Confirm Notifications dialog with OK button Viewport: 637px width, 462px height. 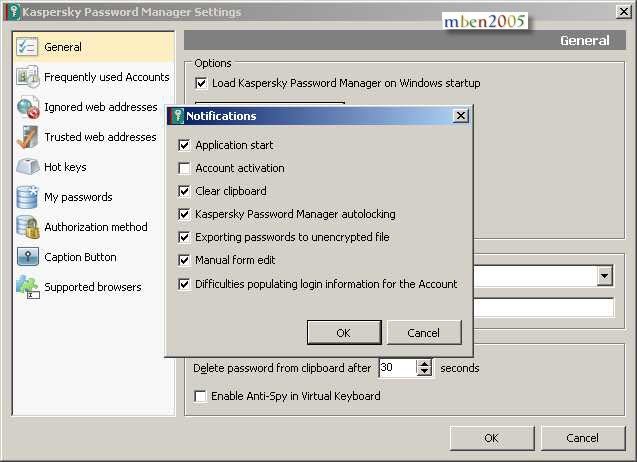344,333
